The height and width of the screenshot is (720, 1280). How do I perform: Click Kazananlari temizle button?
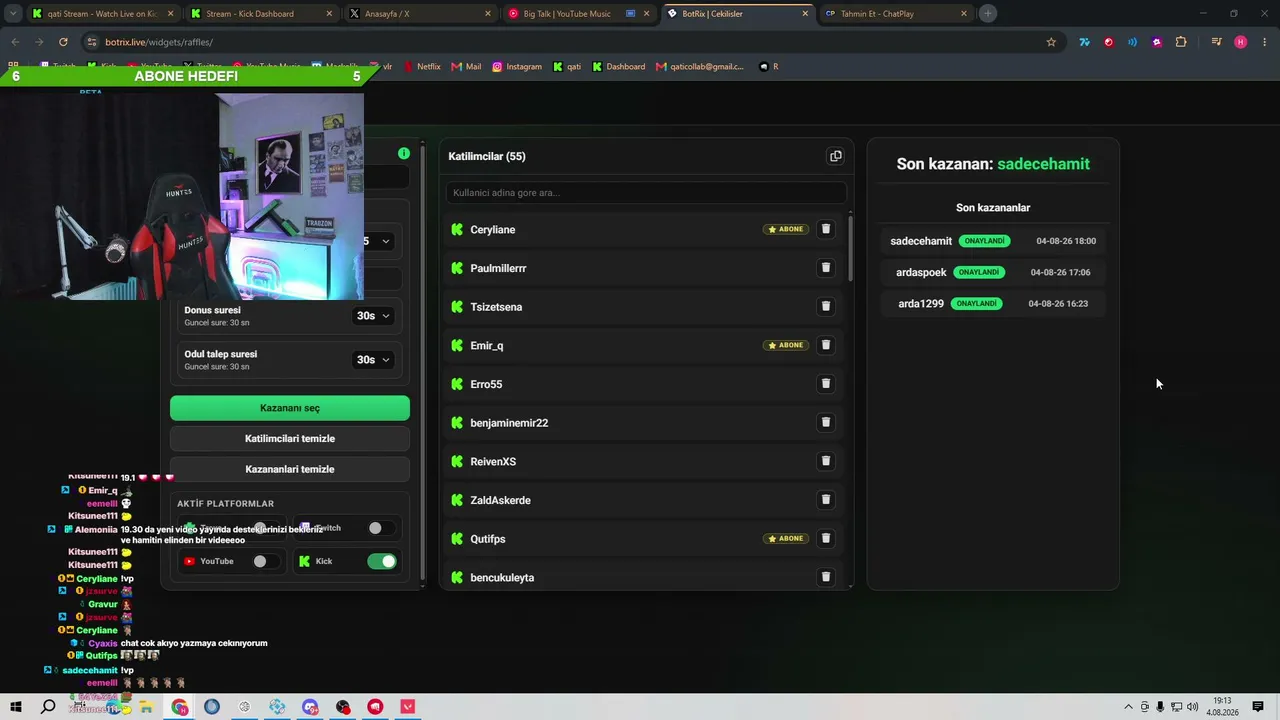[290, 469]
